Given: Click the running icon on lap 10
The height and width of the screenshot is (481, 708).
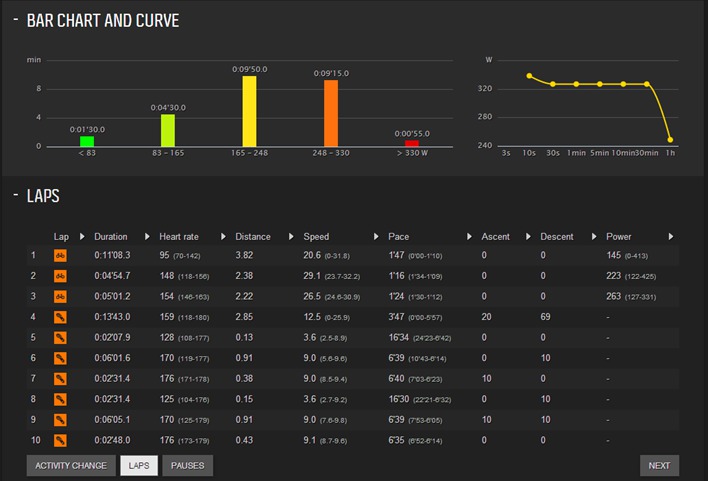Looking at the screenshot, I should point(60,440).
